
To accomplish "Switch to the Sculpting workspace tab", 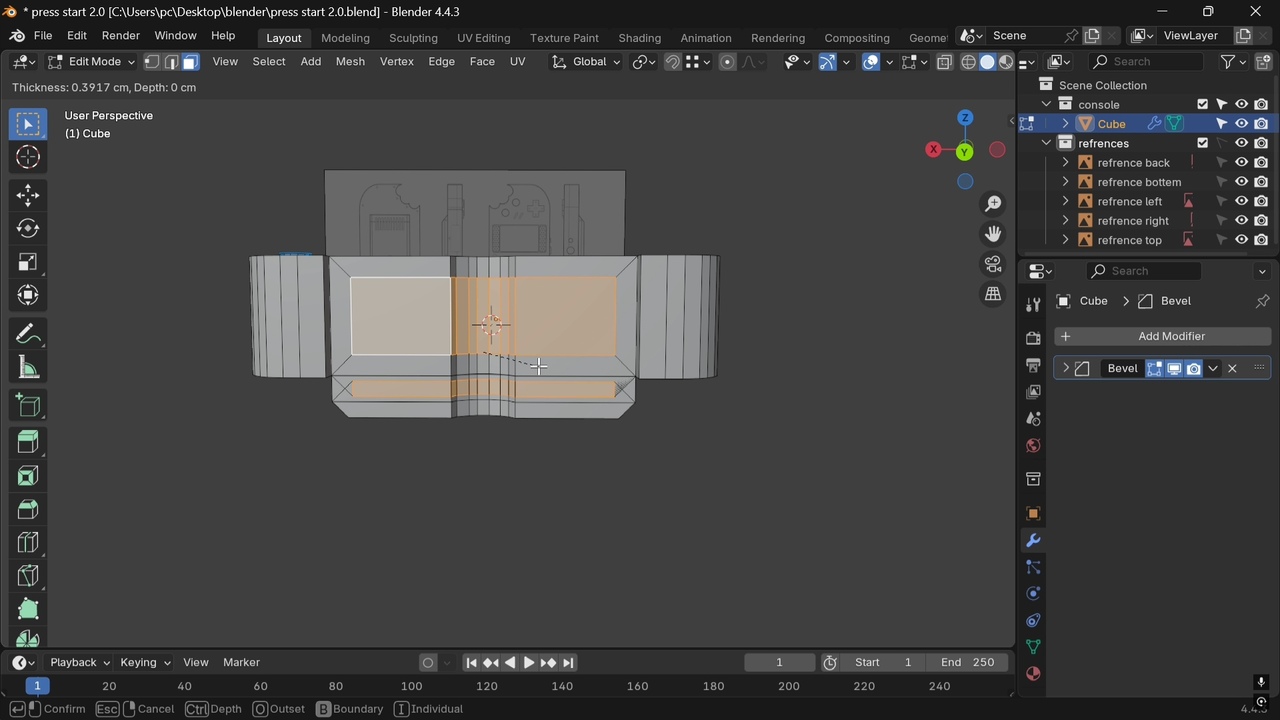I will click(413, 38).
